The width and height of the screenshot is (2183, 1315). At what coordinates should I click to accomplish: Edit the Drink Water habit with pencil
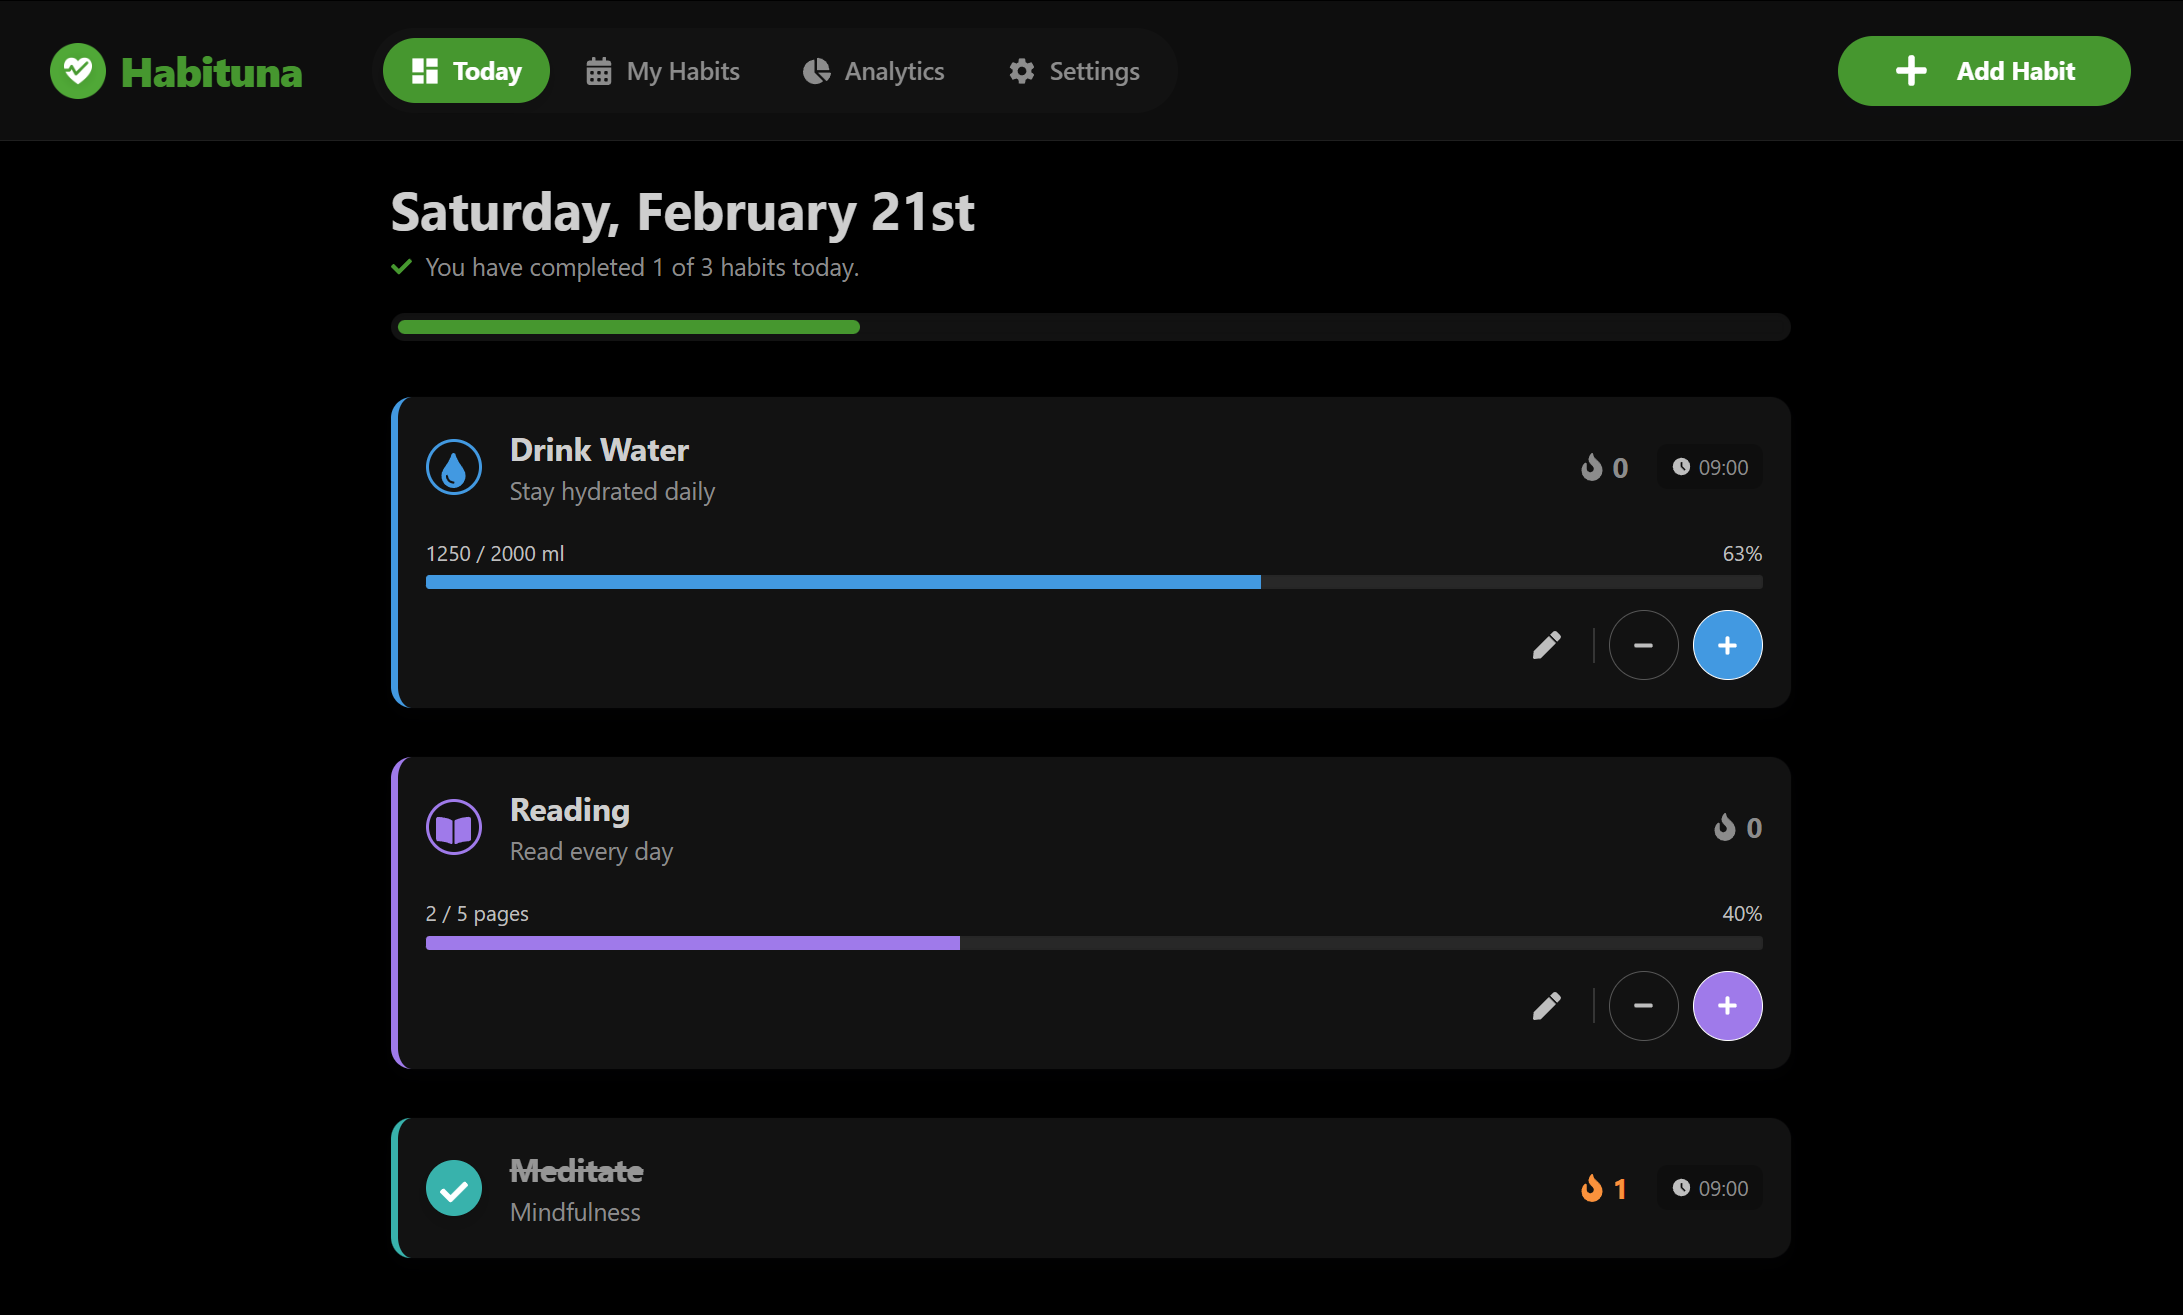point(1546,645)
